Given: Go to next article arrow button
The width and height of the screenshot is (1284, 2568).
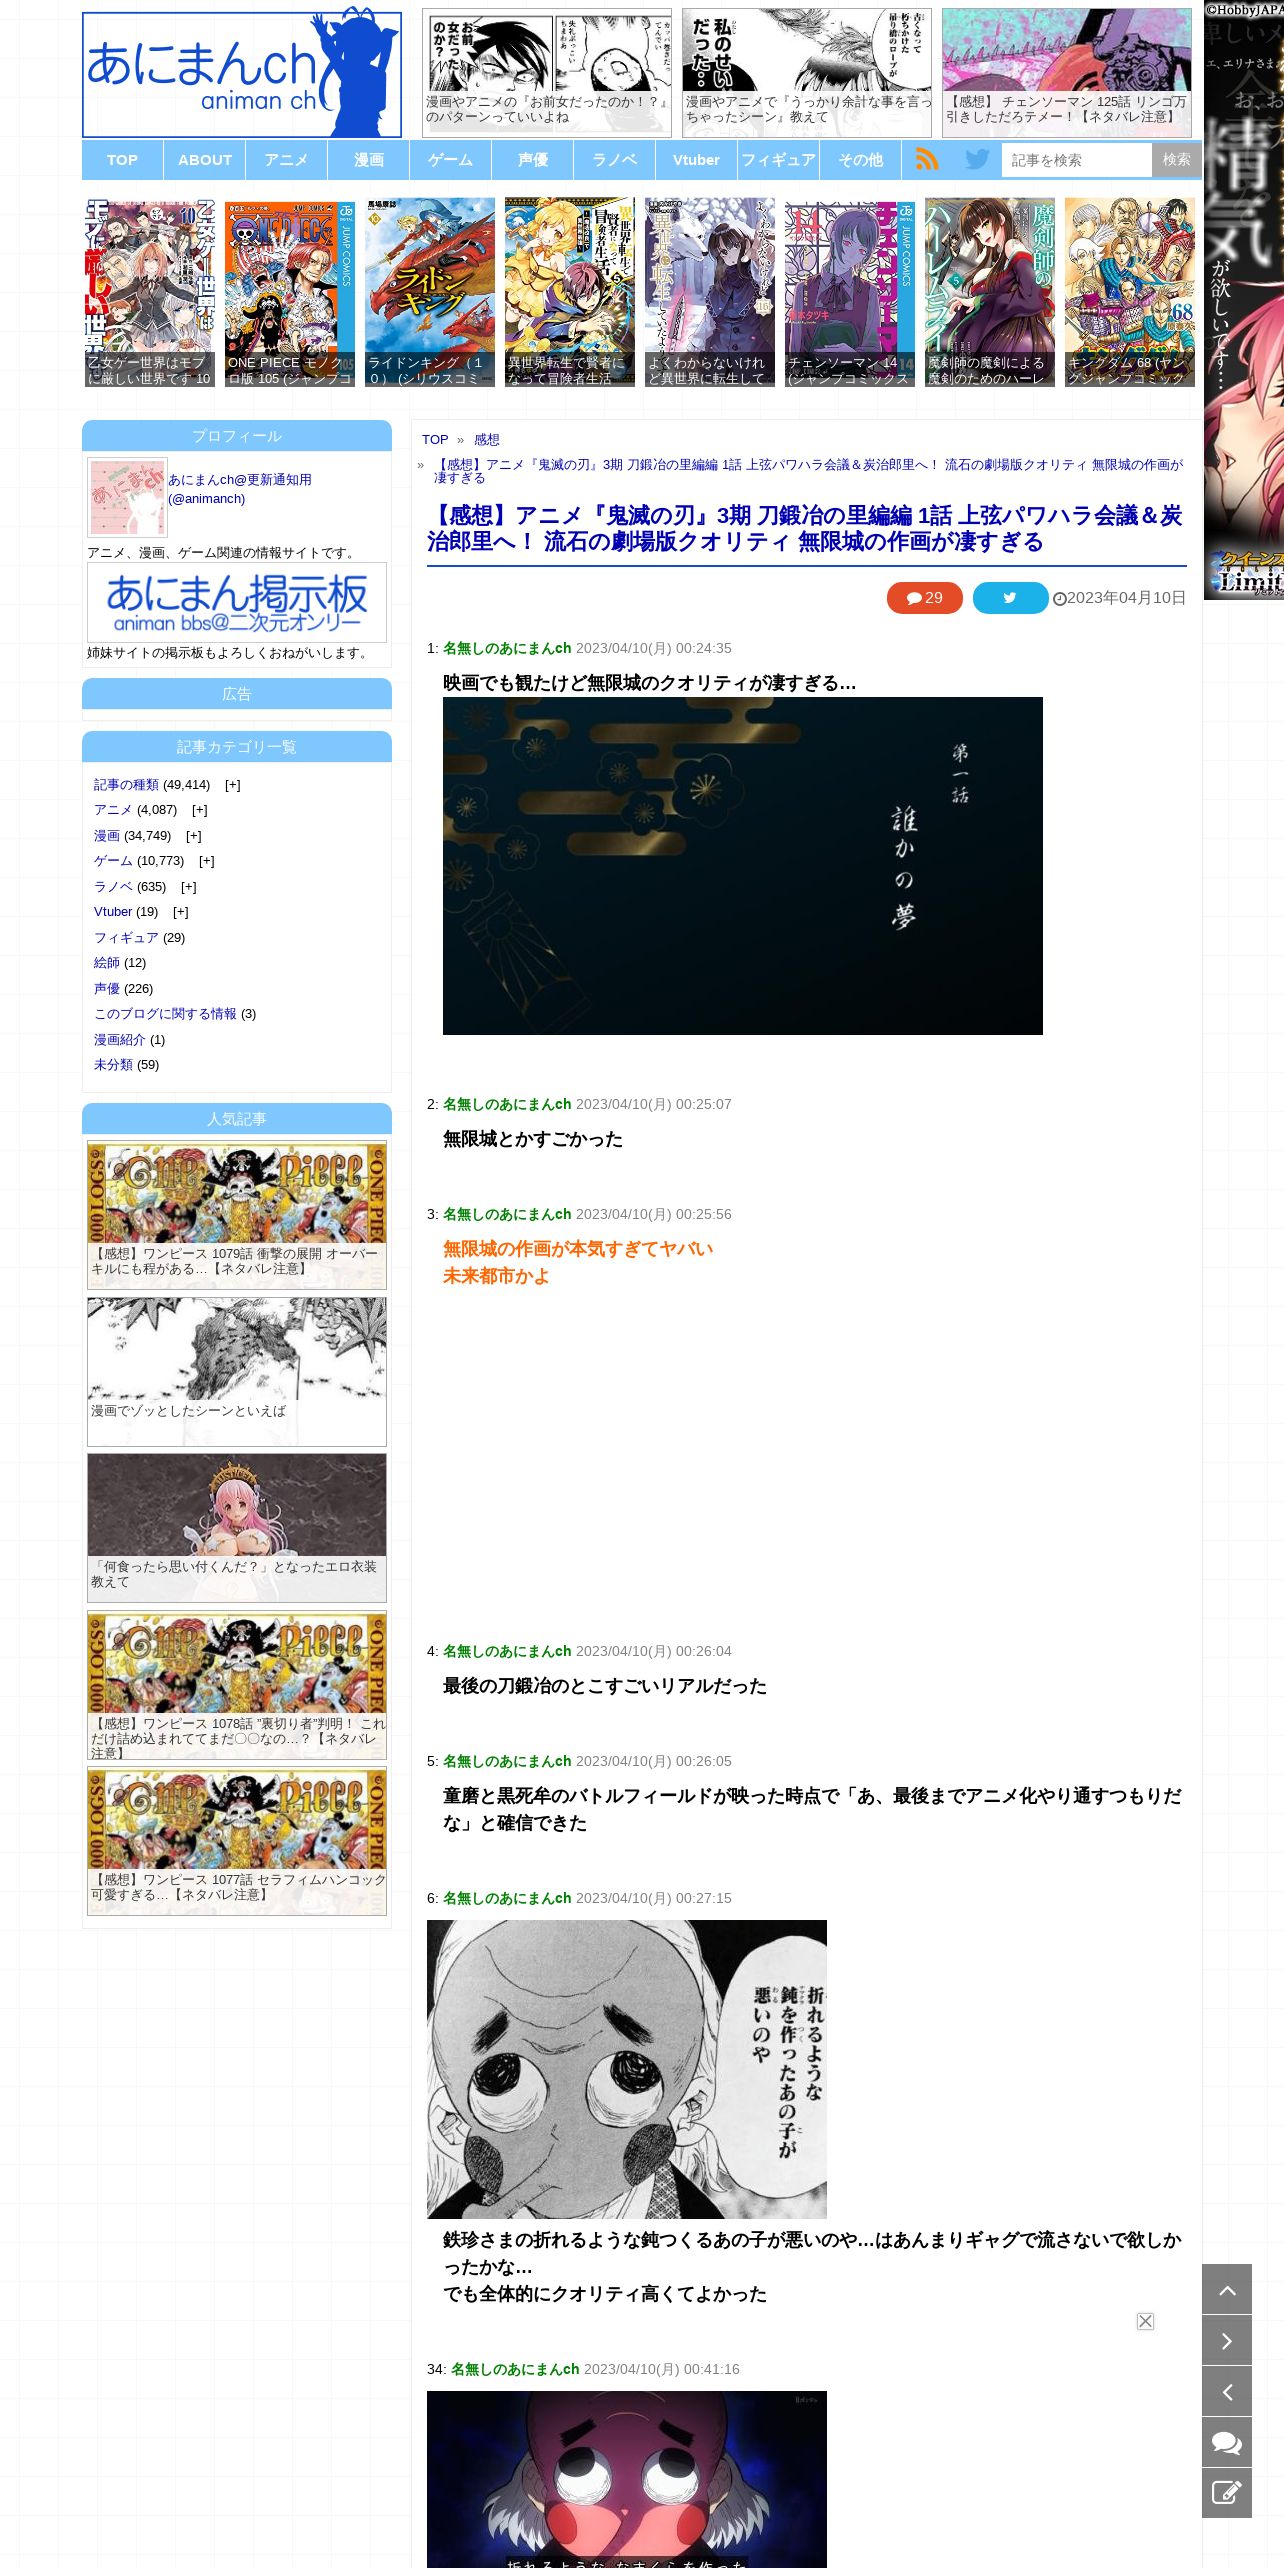Looking at the screenshot, I should [x=1227, y=2340].
